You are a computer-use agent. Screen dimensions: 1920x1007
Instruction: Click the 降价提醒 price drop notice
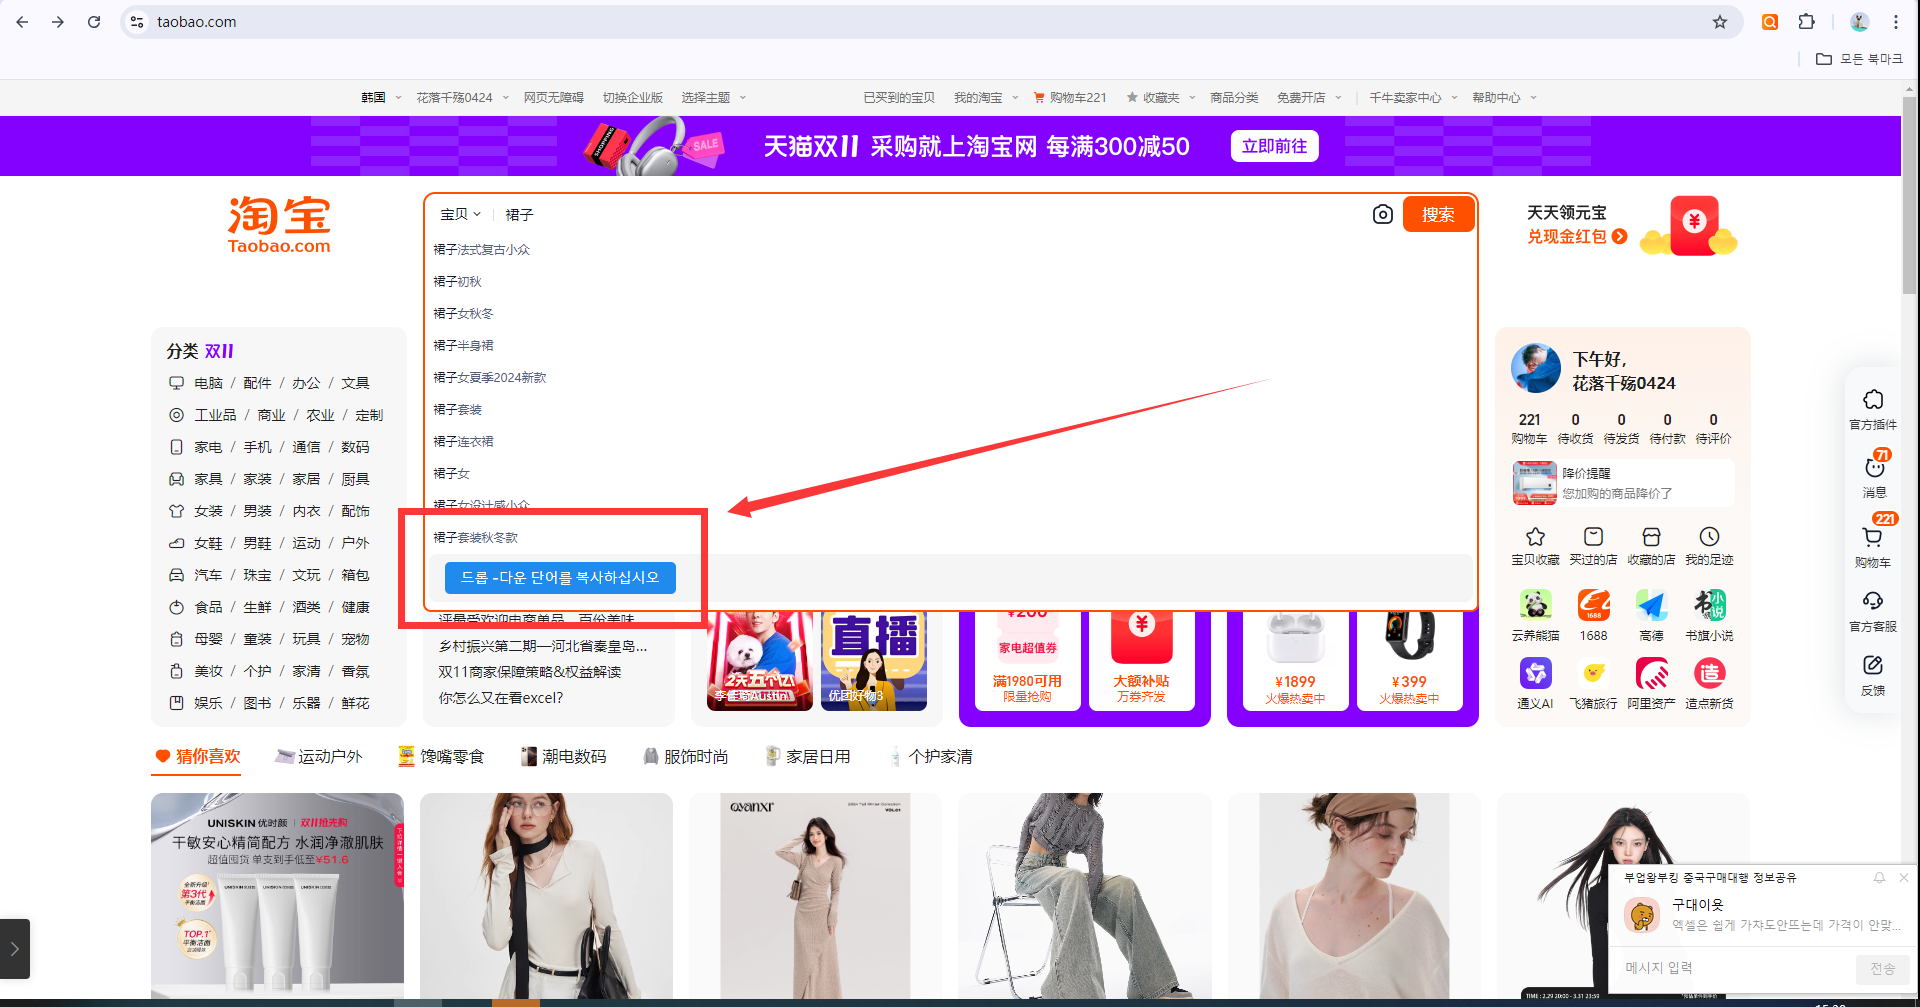[x=1622, y=483]
